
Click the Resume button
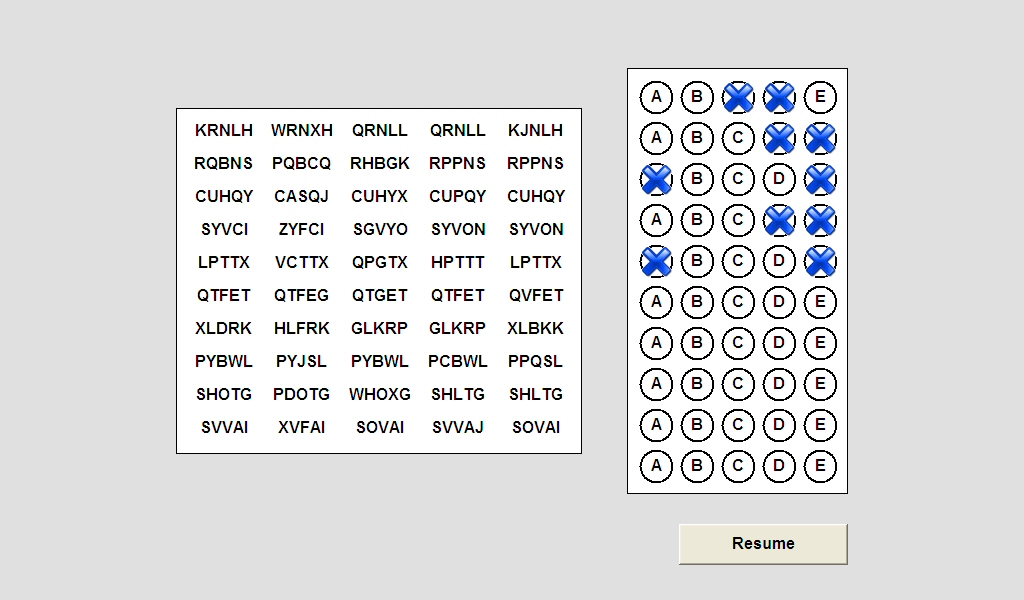coord(763,544)
